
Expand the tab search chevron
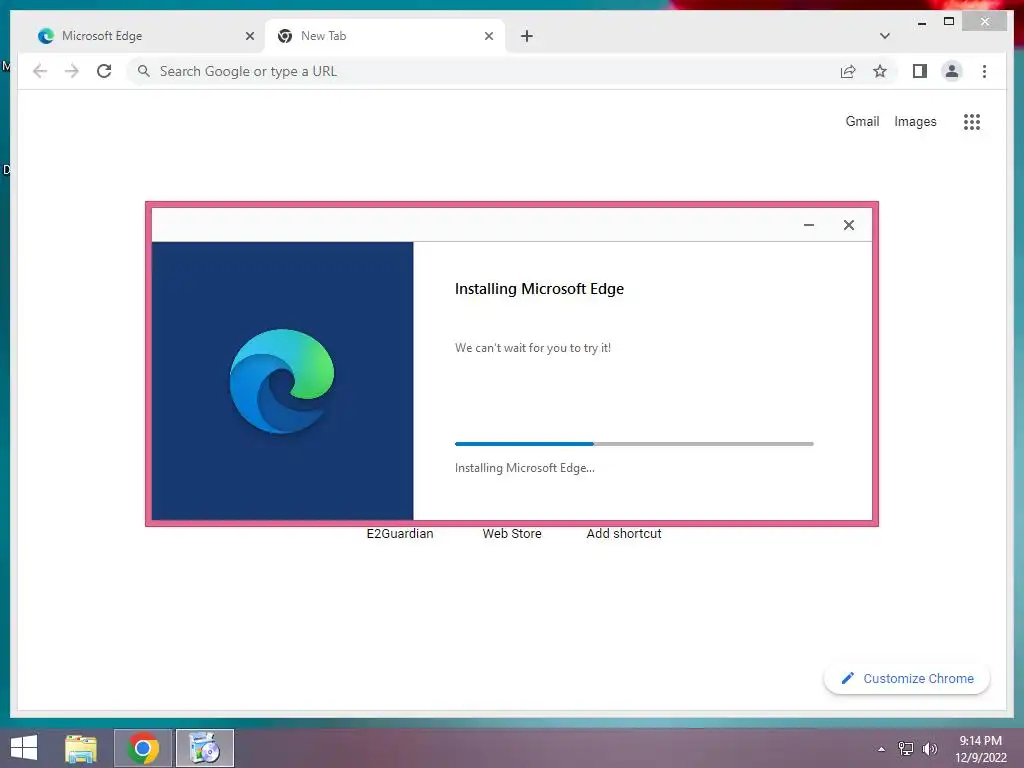click(884, 36)
